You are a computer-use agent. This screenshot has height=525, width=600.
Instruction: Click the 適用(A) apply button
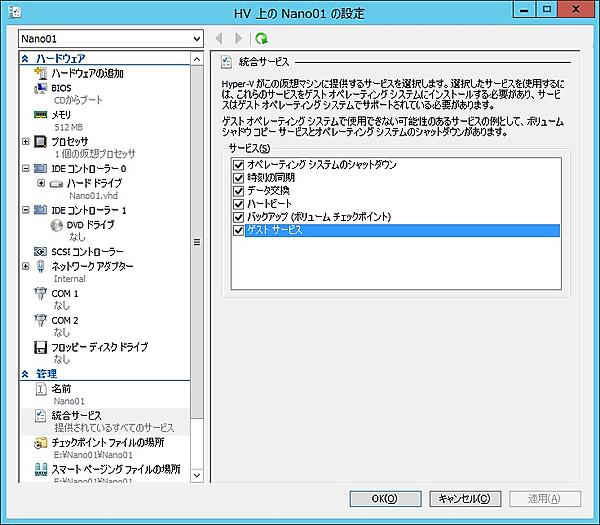545,499
